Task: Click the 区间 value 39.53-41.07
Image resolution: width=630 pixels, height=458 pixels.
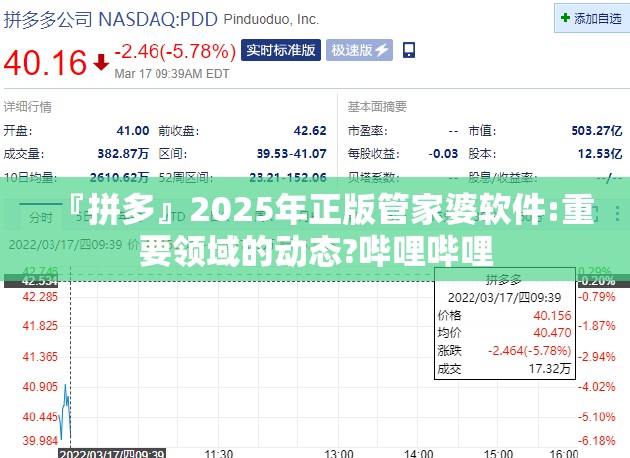Action: pyautogui.click(x=291, y=153)
